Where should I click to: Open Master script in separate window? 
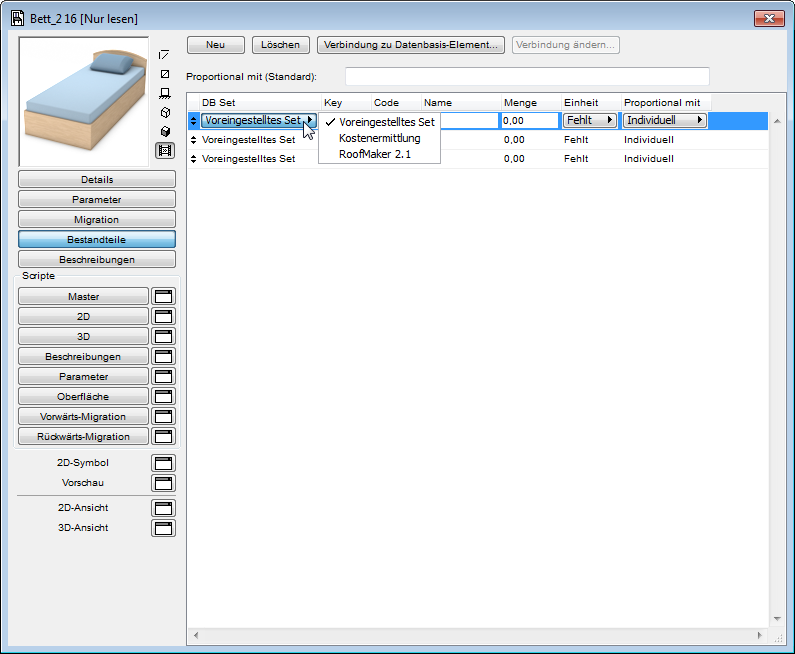click(x=163, y=296)
